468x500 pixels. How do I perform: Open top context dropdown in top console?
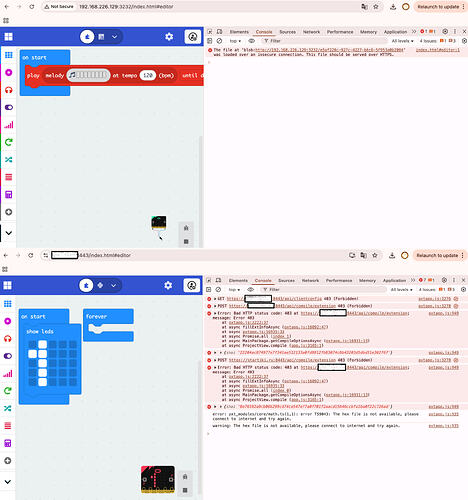coord(235,41)
